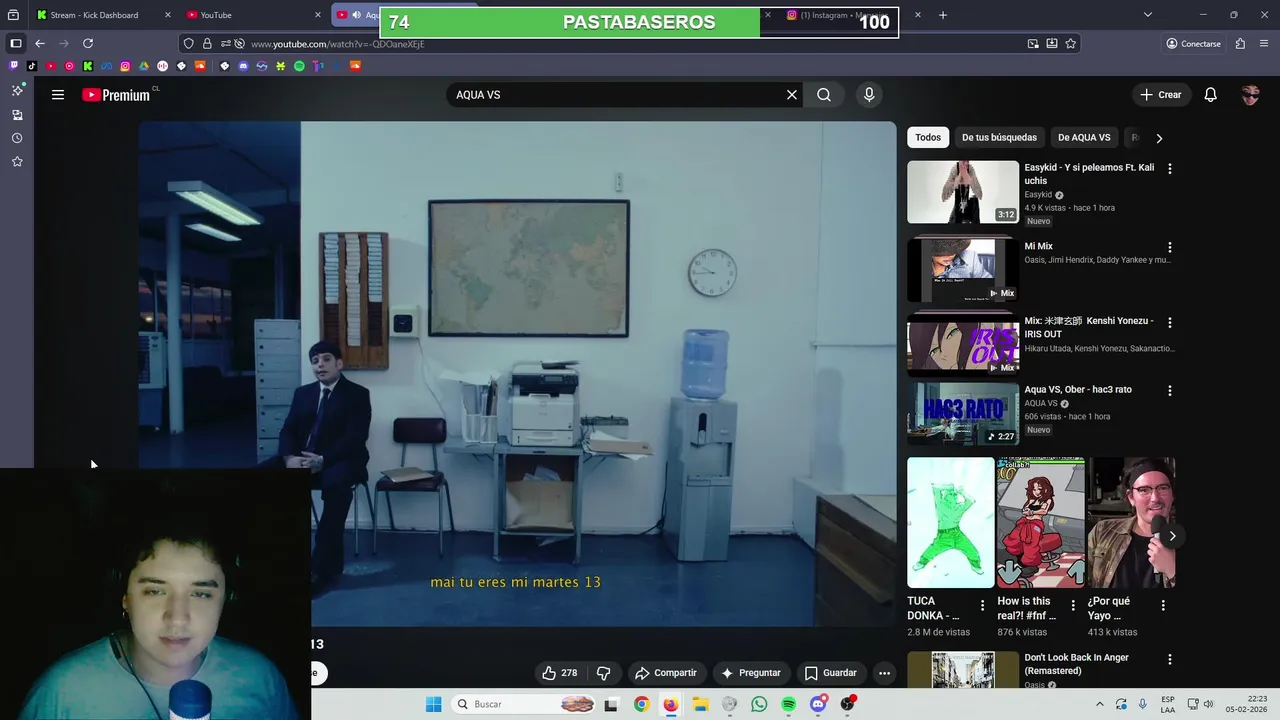
Task: Dislike the video with thumbs down
Action: pos(603,673)
